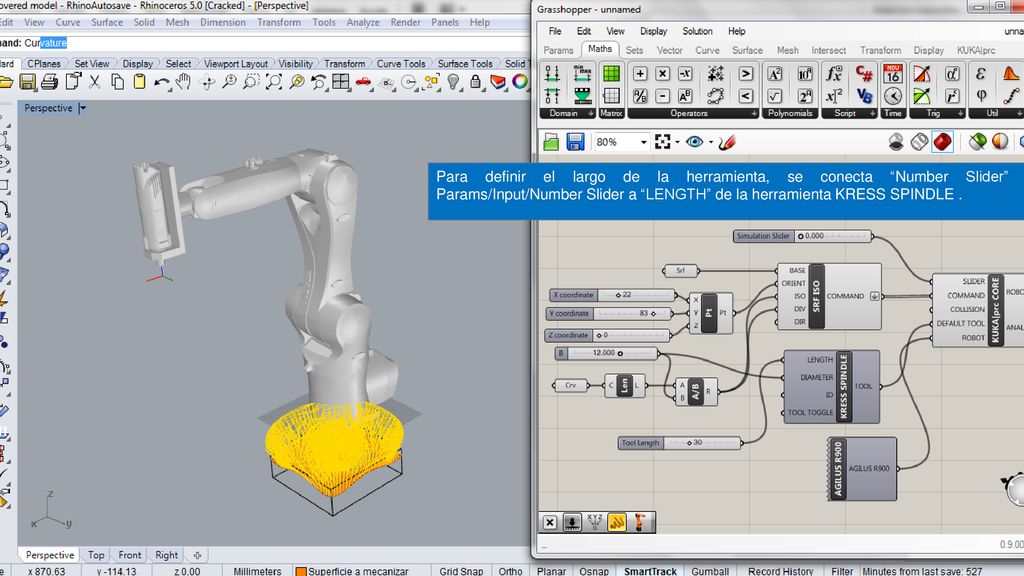Click the Undo arrow icon in Rhino

point(161,82)
